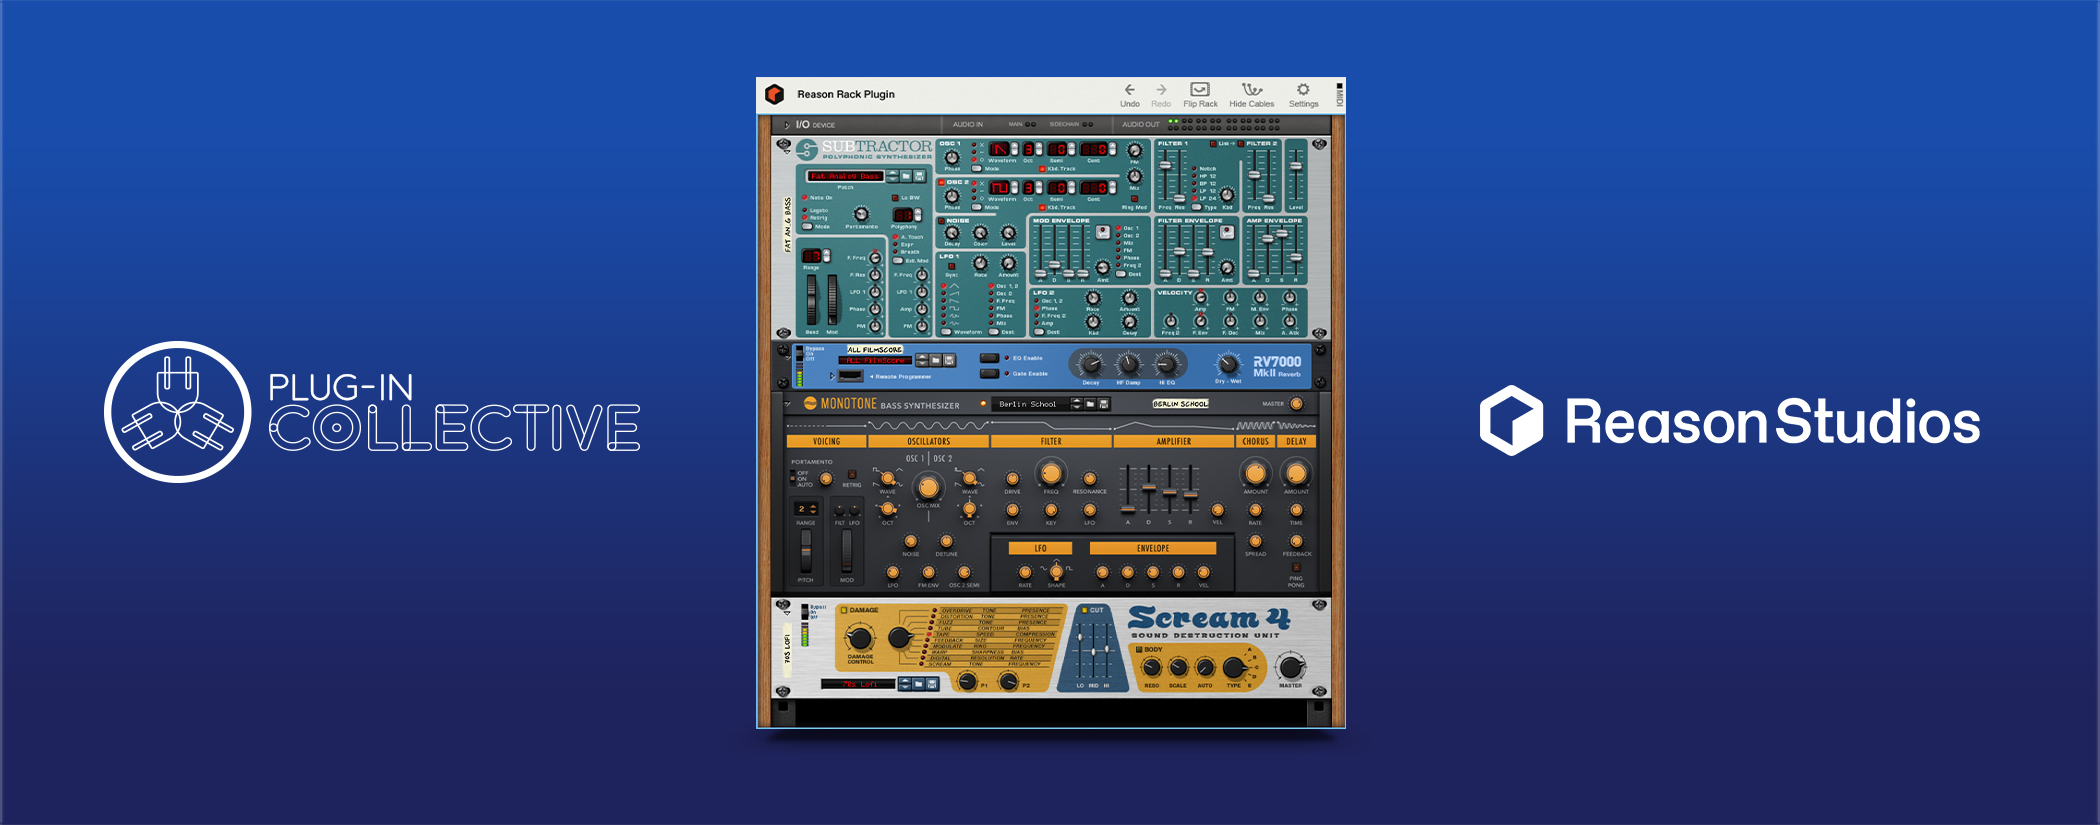Toggle RV7000 EQ Enable button
Viewport: 2100px width, 825px height.
(989, 358)
